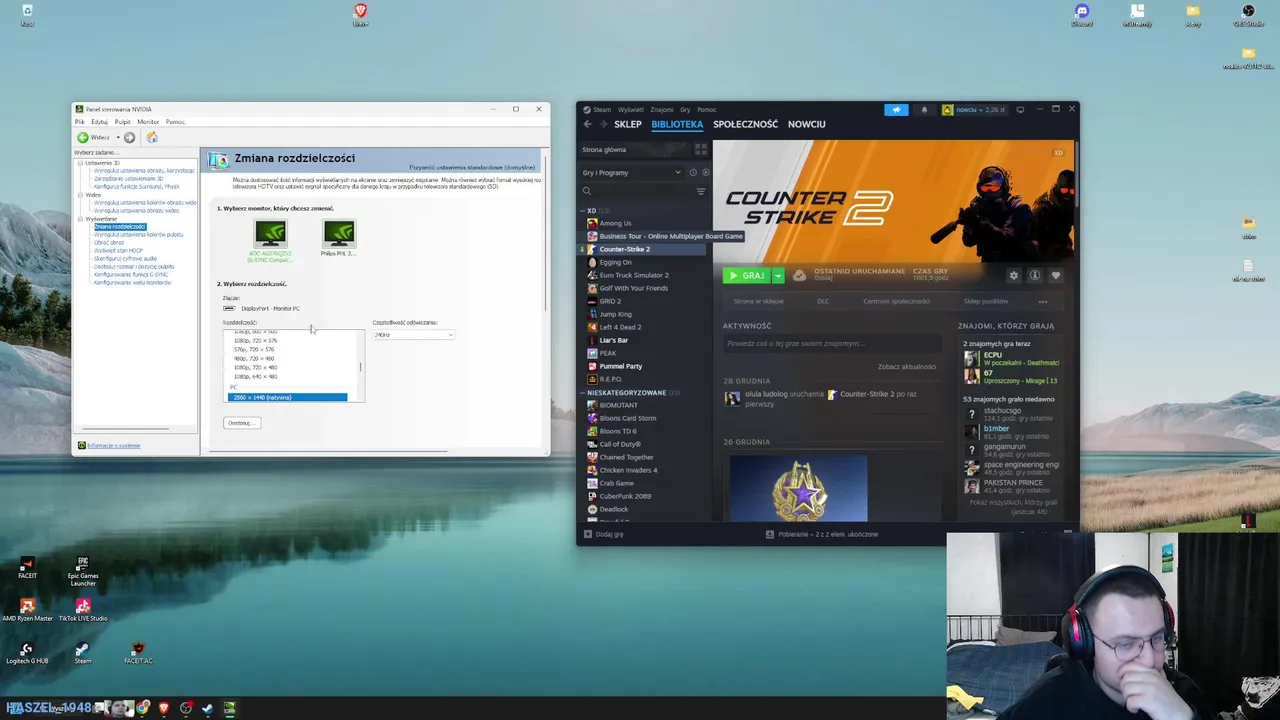This screenshot has height=720, width=1280.
Task: Click OBS icon in taskbar
Action: [186, 708]
